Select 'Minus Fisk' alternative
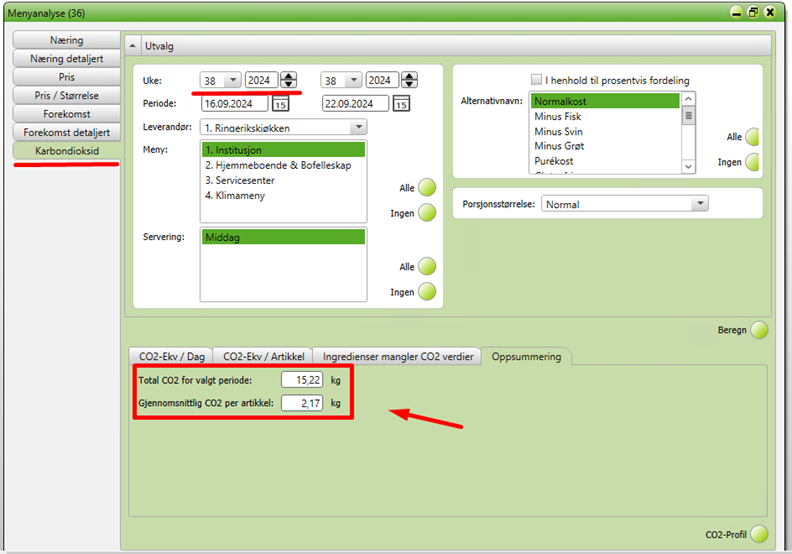 (x=605, y=116)
